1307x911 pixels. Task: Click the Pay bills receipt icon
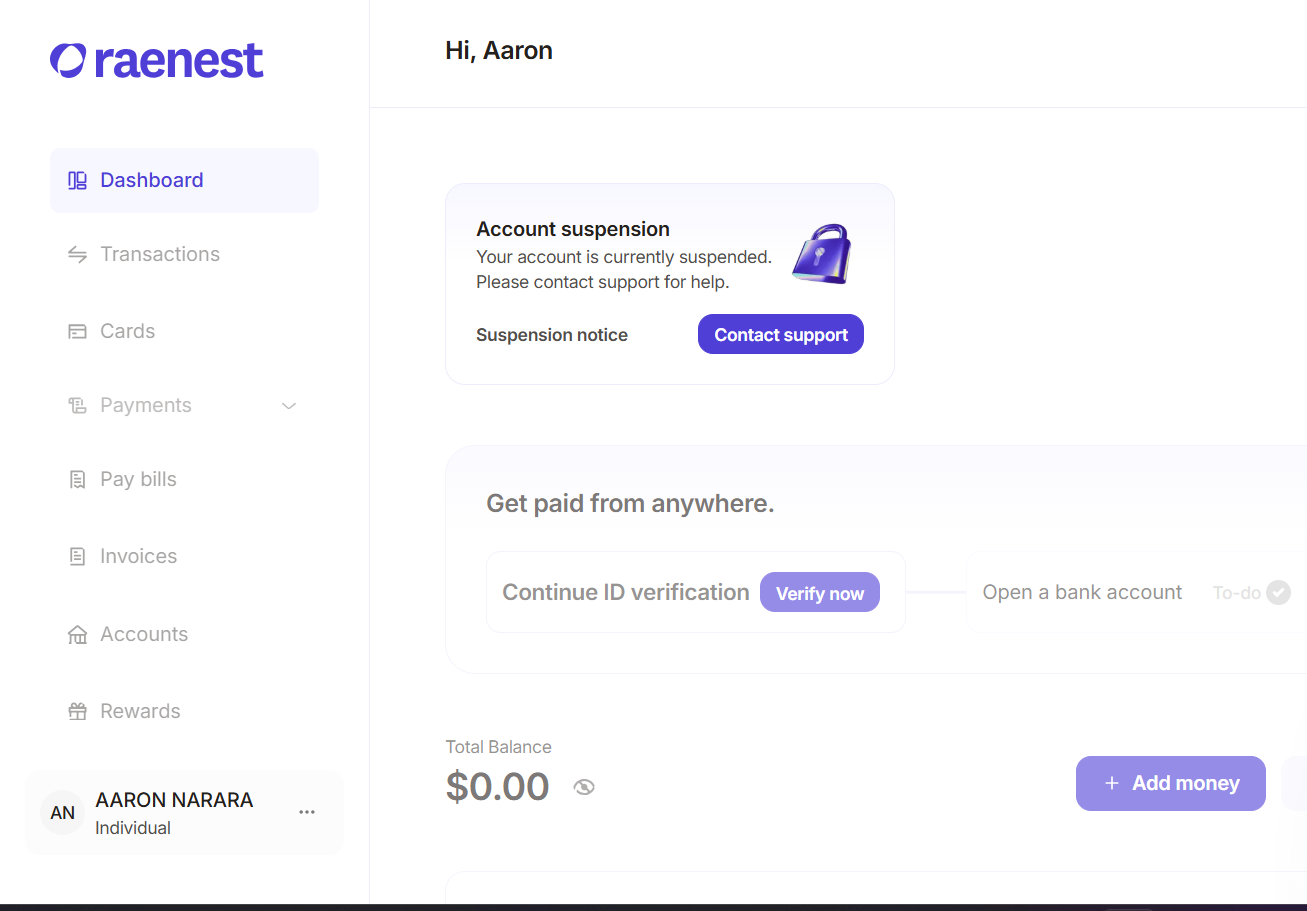point(77,480)
